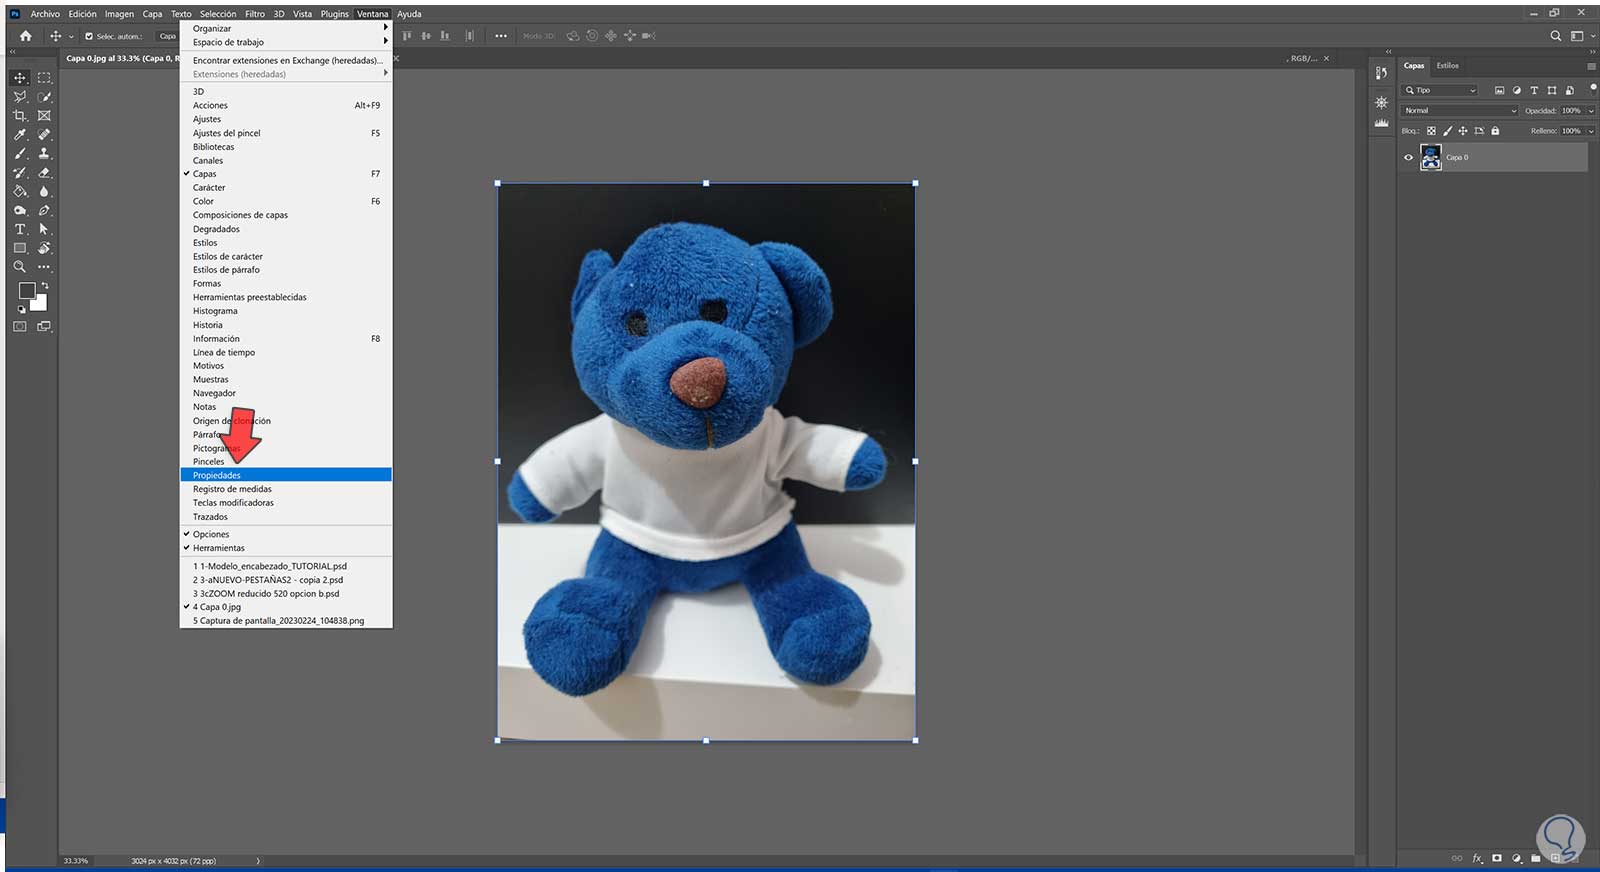
Task: Pick the Eyedropper tool
Action: (x=20, y=135)
